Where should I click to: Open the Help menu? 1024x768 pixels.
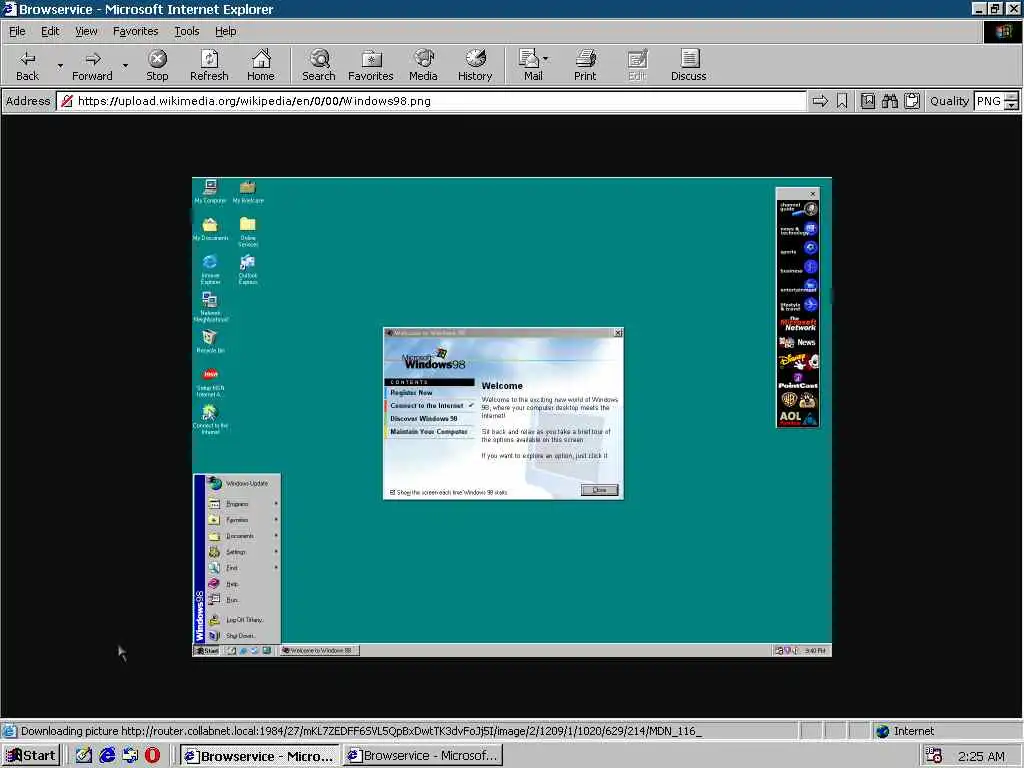coord(225,31)
